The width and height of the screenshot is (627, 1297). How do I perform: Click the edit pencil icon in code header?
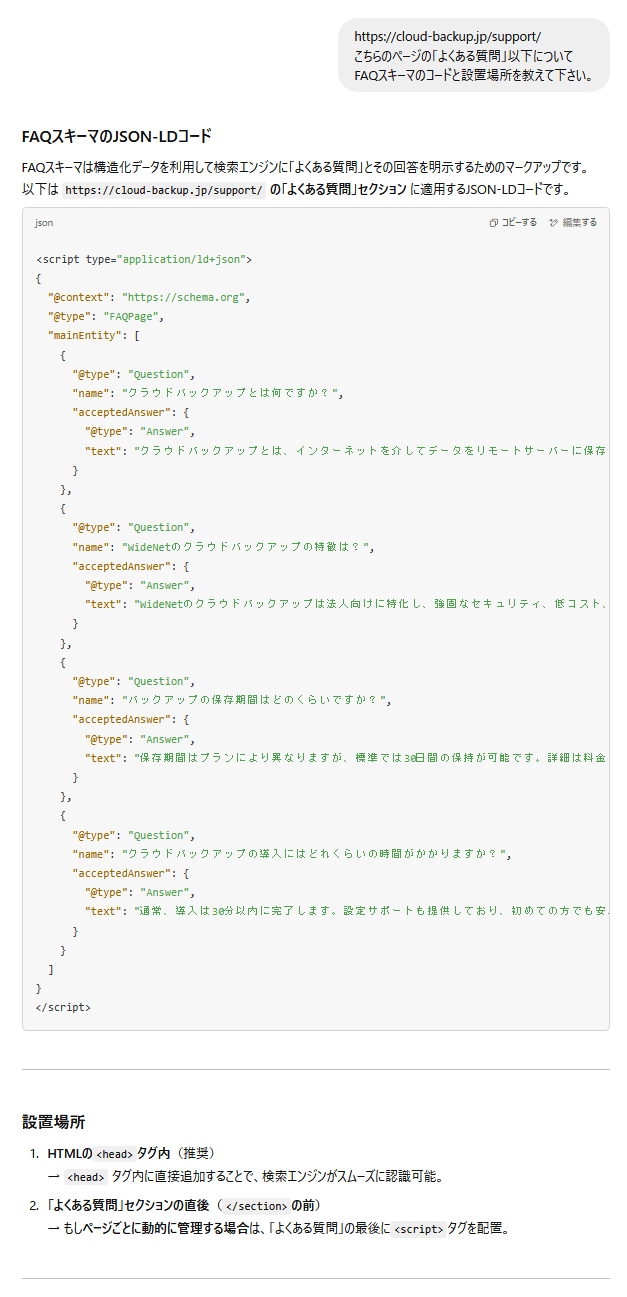click(554, 222)
